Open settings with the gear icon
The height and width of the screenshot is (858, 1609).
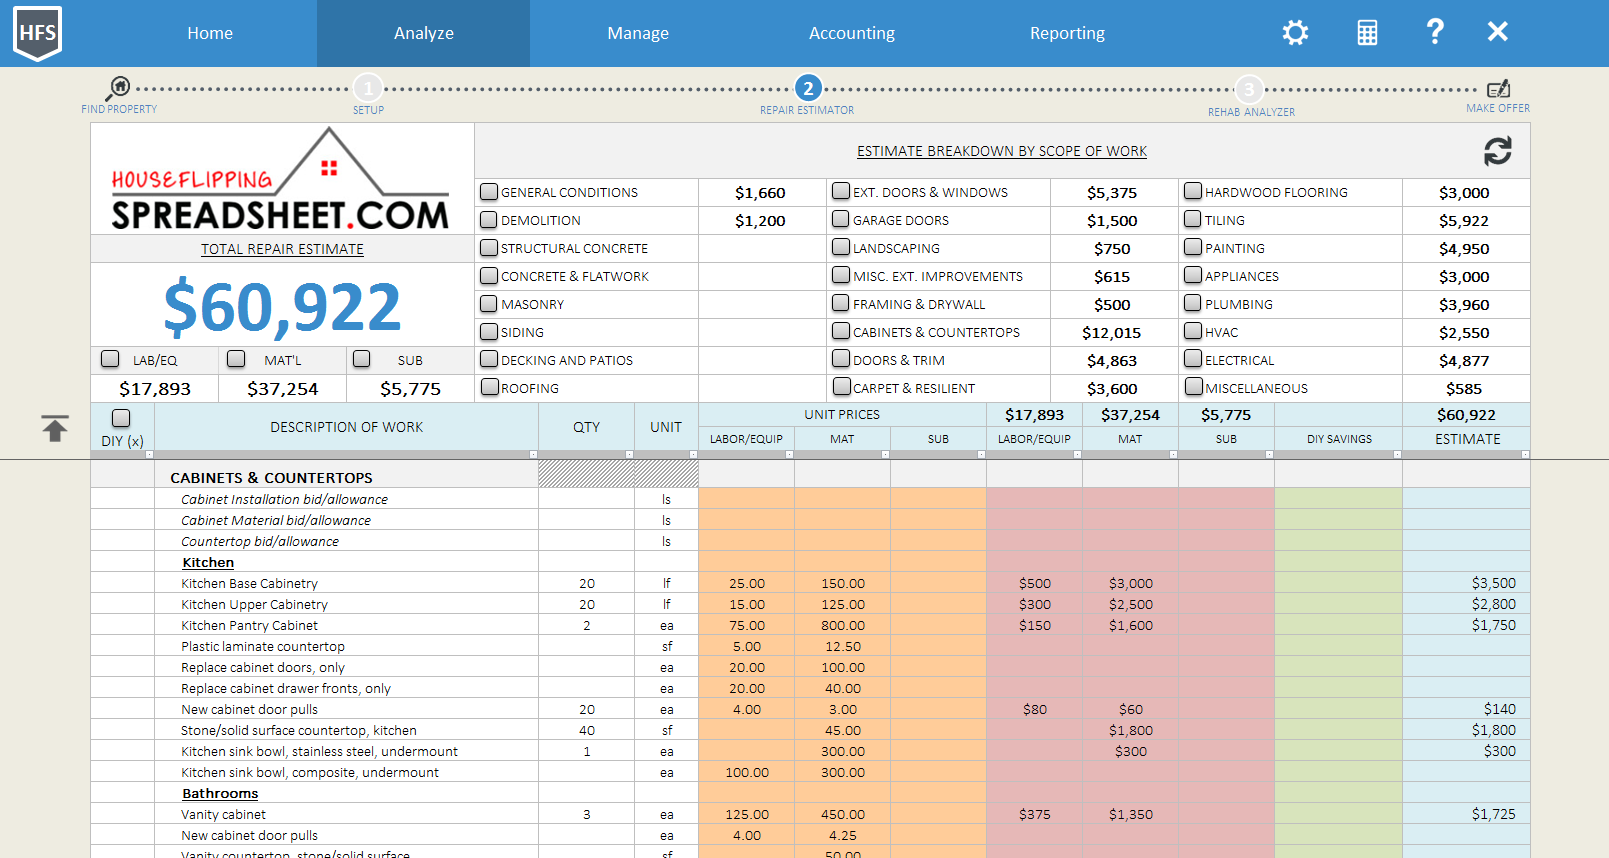point(1295,33)
